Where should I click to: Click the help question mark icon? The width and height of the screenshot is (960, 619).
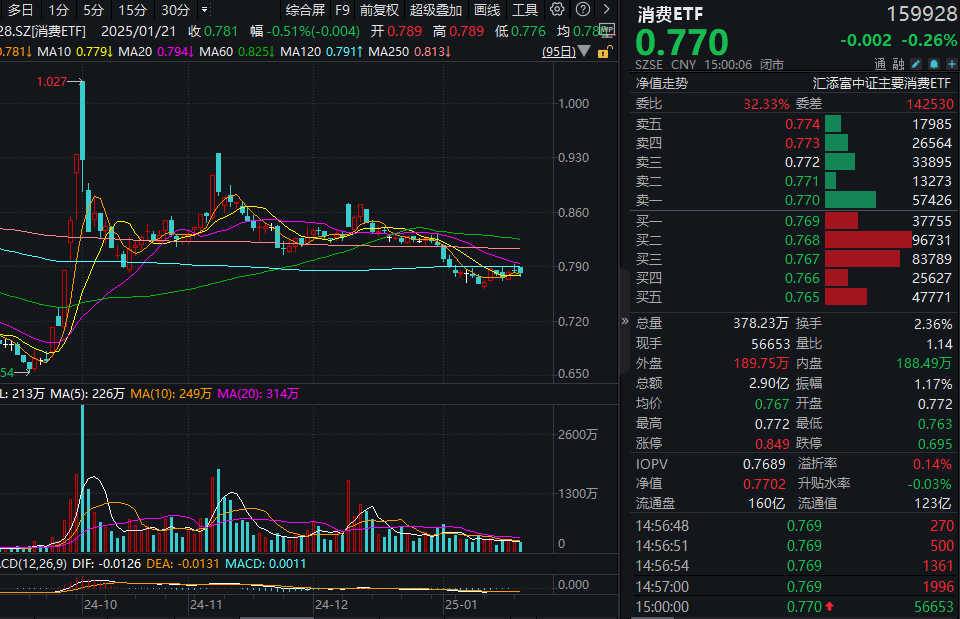point(581,9)
